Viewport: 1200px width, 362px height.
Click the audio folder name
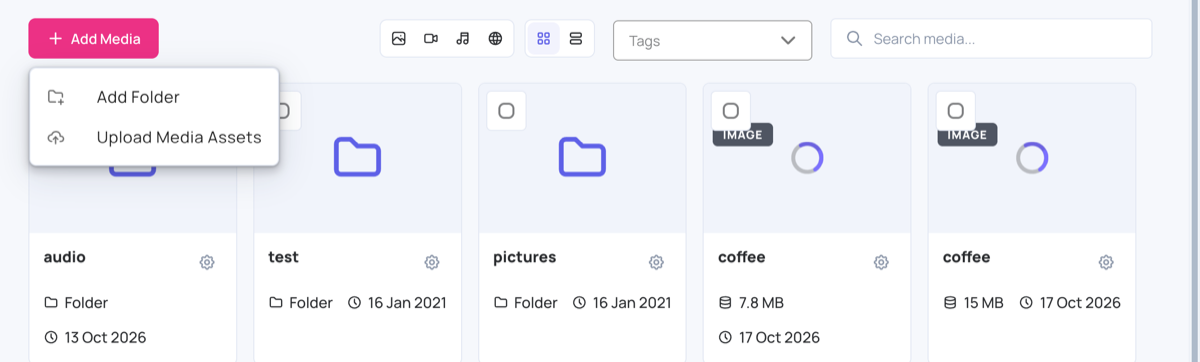(65, 257)
